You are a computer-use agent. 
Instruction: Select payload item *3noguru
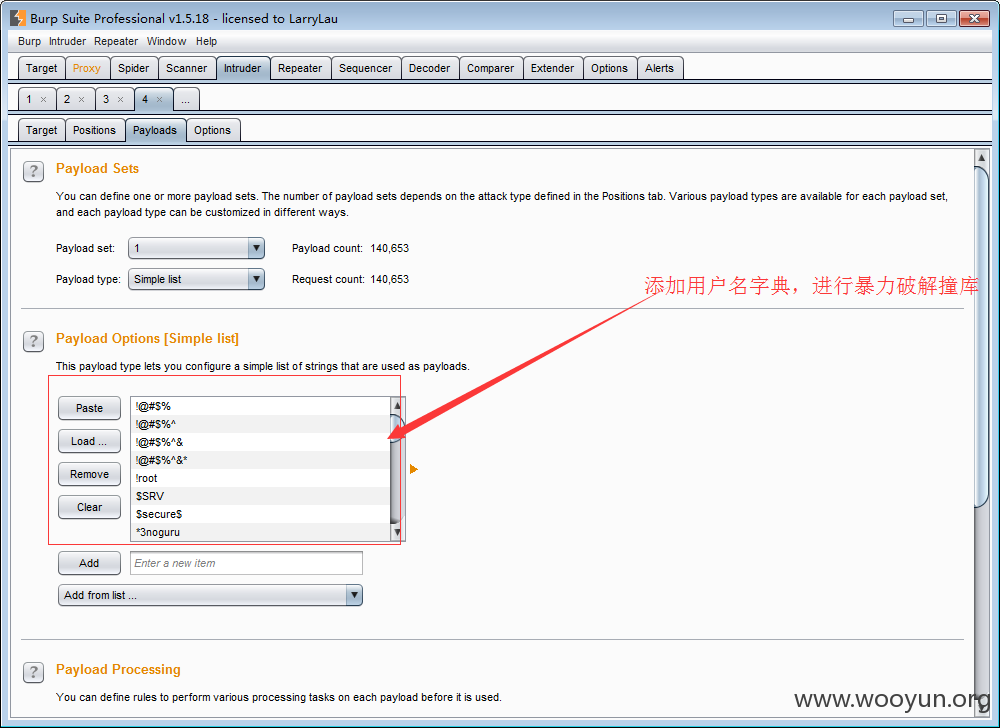coord(260,532)
